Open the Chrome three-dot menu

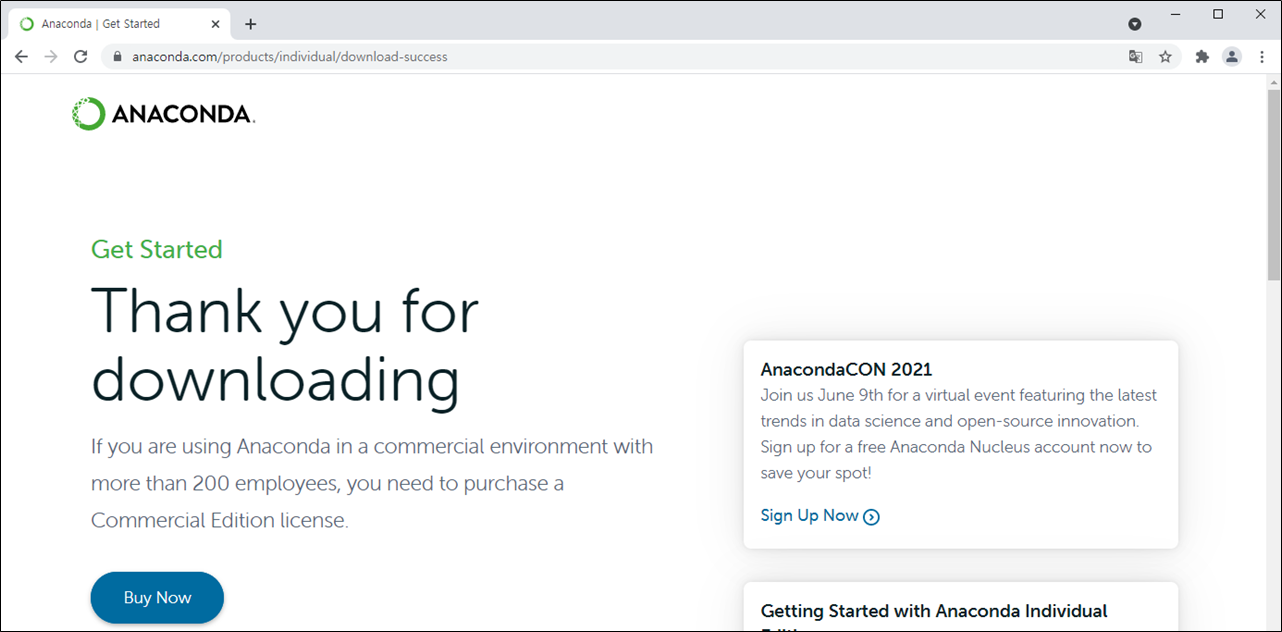(x=1261, y=57)
